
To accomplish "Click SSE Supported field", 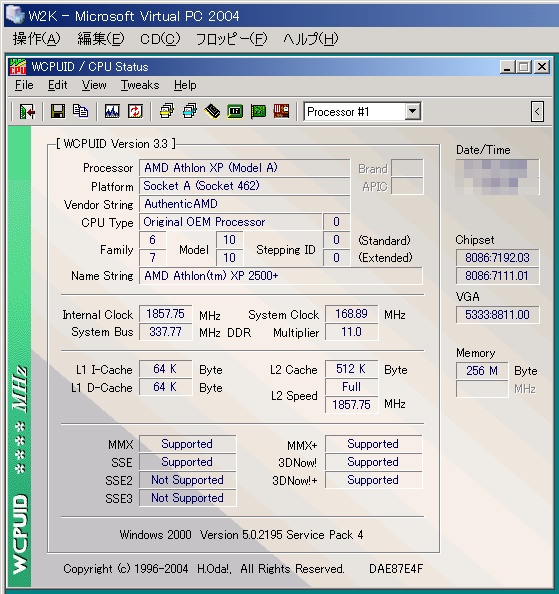I will tap(187, 462).
